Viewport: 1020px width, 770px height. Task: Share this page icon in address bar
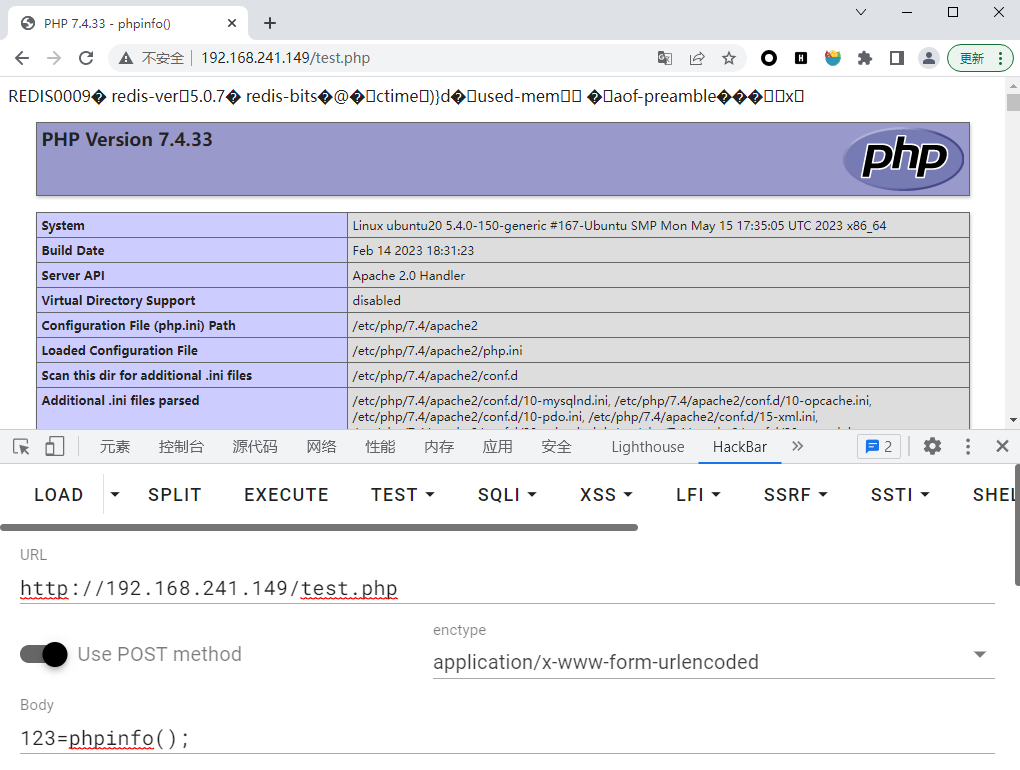[697, 58]
